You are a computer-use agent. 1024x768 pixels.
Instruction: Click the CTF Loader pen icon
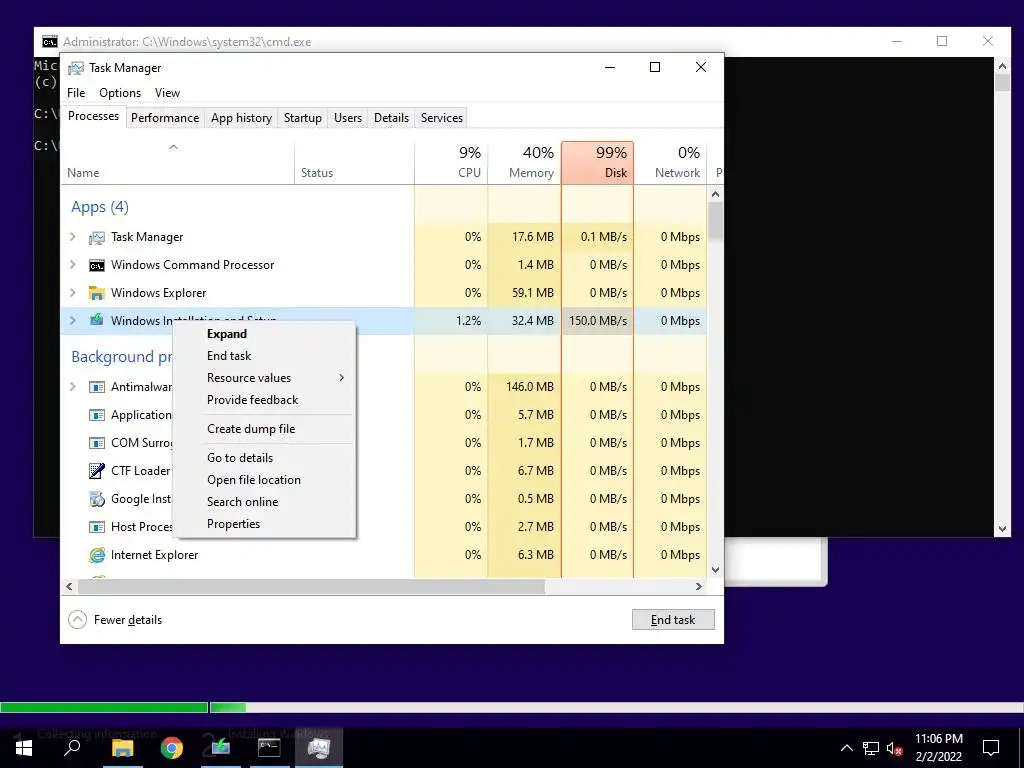tap(97, 471)
